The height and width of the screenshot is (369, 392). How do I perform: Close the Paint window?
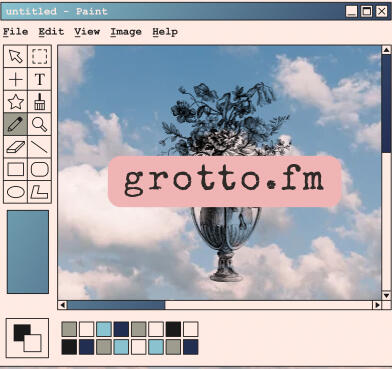382,12
